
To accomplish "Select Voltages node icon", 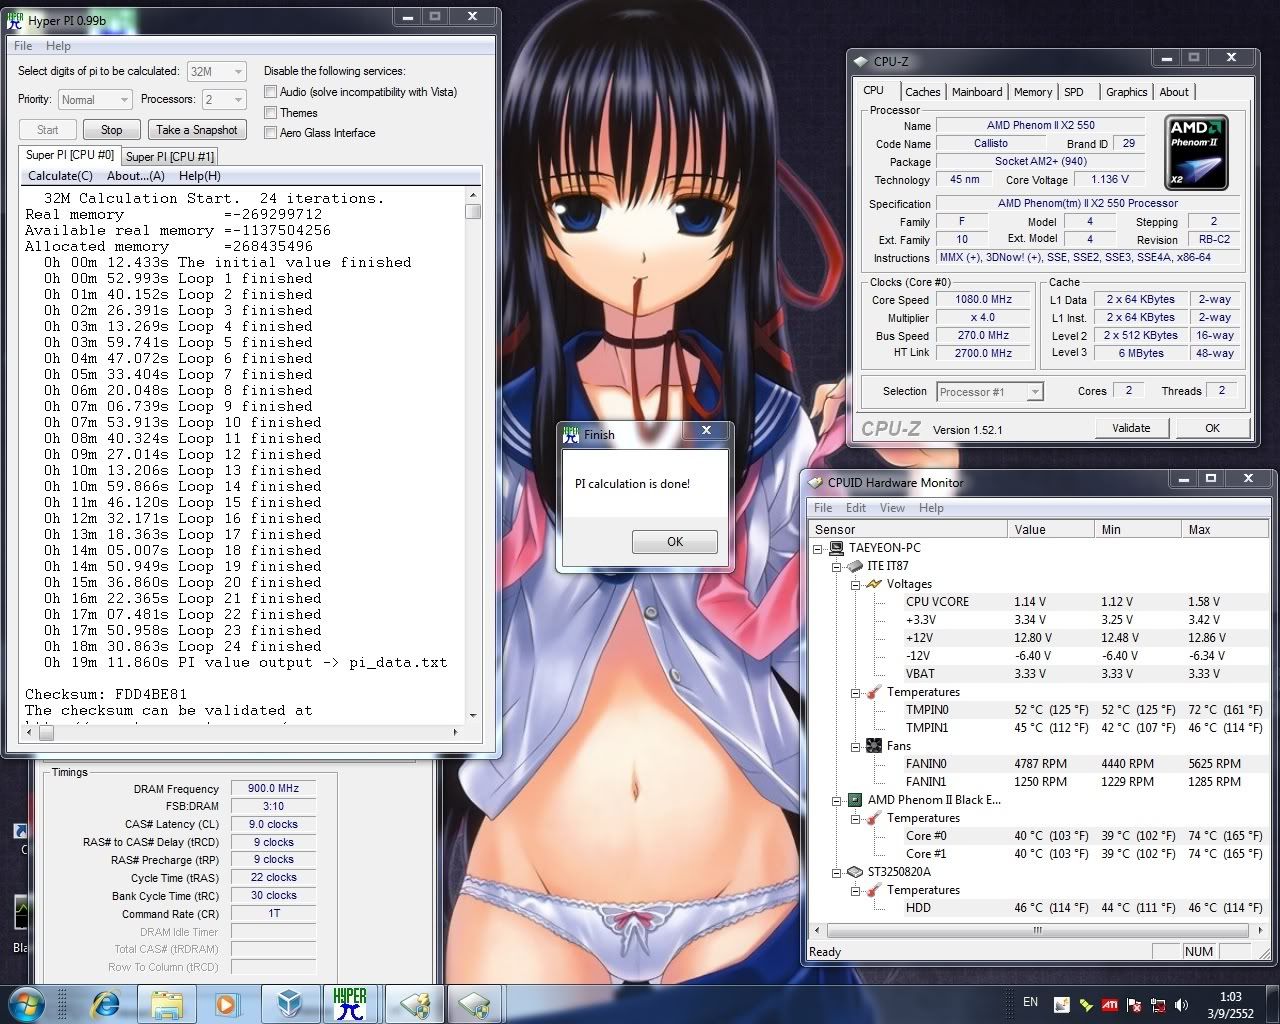I will [x=874, y=584].
